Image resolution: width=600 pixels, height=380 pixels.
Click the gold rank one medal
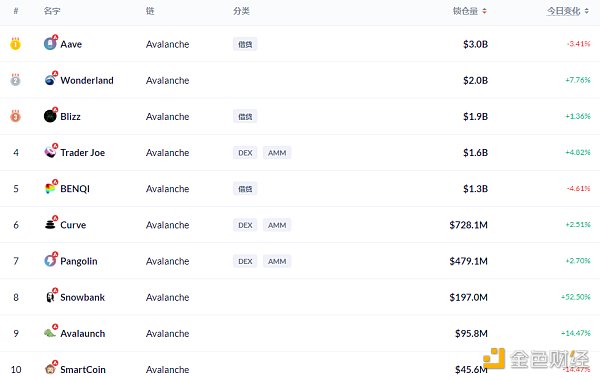point(15,44)
